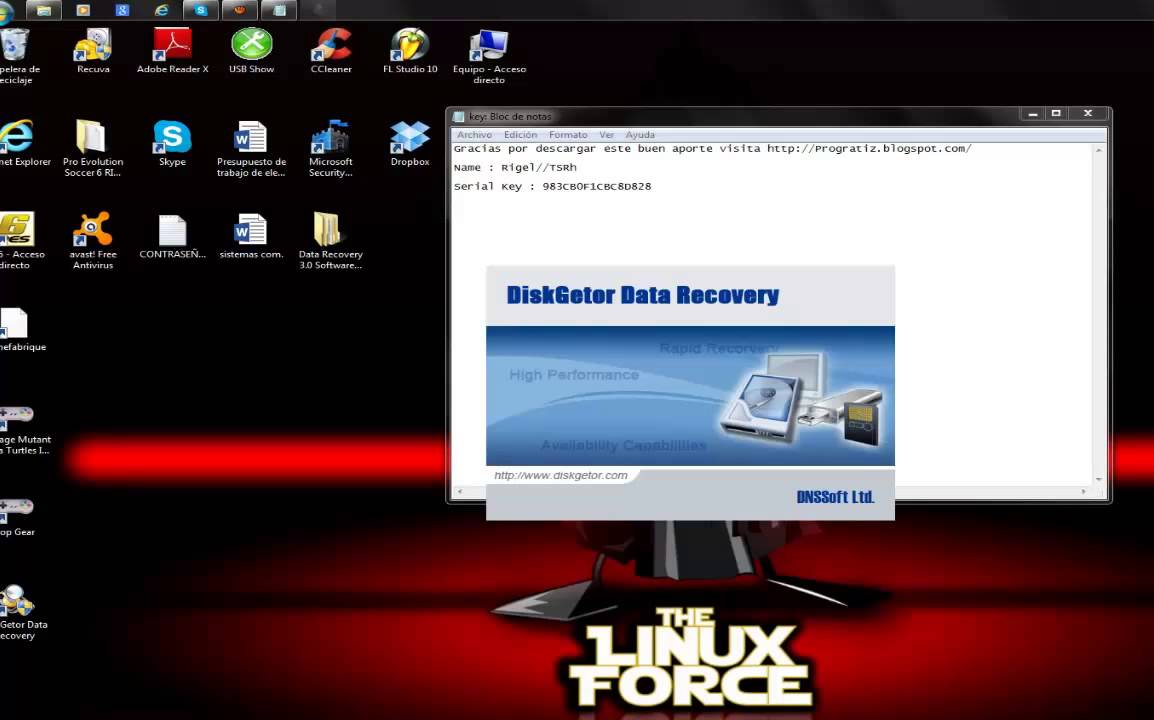This screenshot has width=1154, height=720.
Task: Click the key: Bloc de notas title bar
Action: tap(736, 116)
